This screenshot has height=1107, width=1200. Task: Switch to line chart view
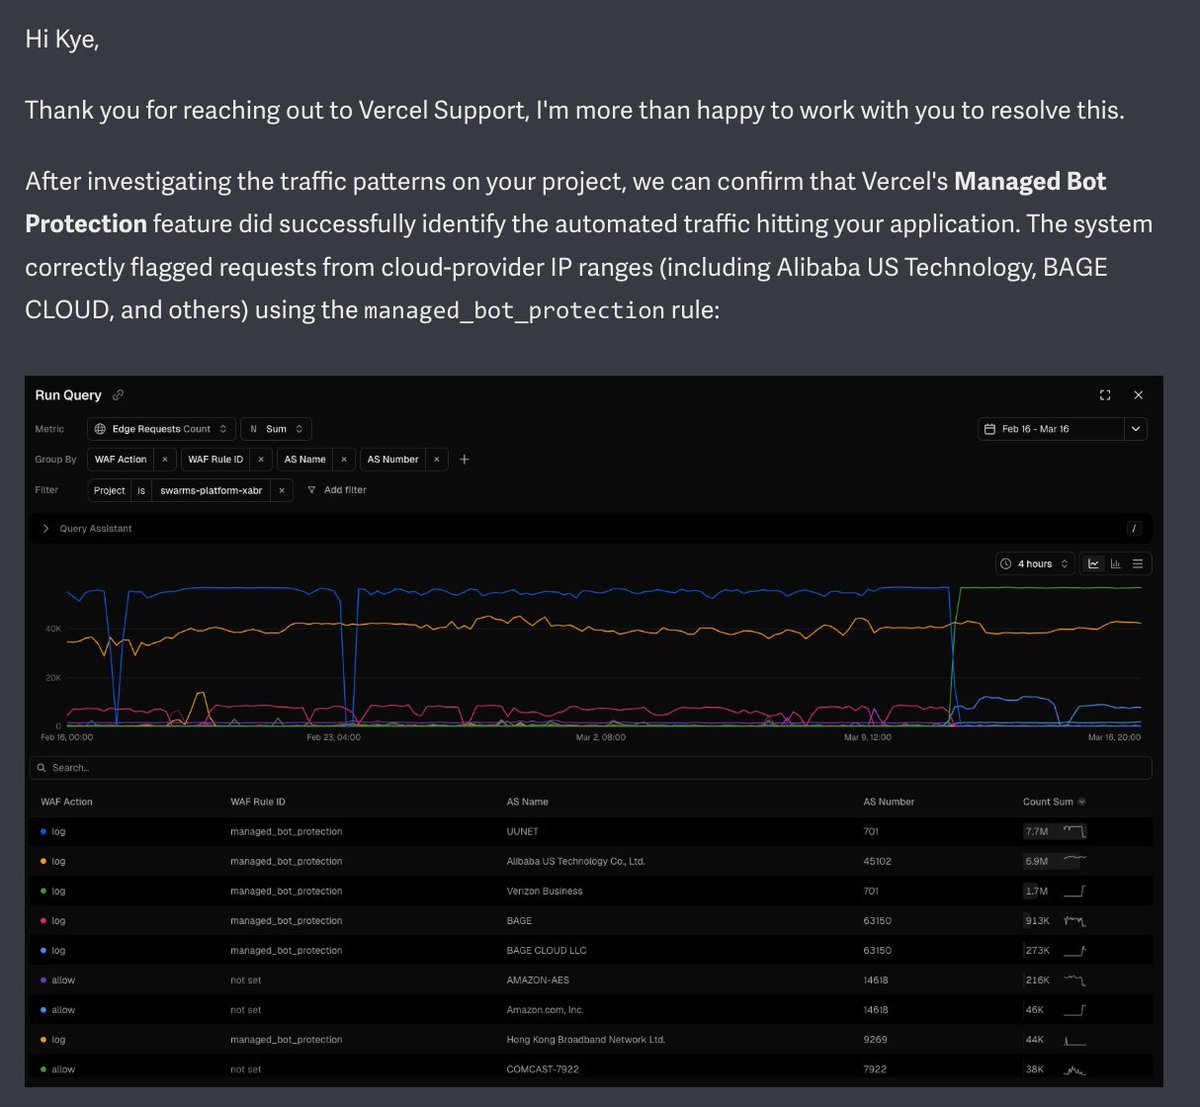click(x=1093, y=564)
